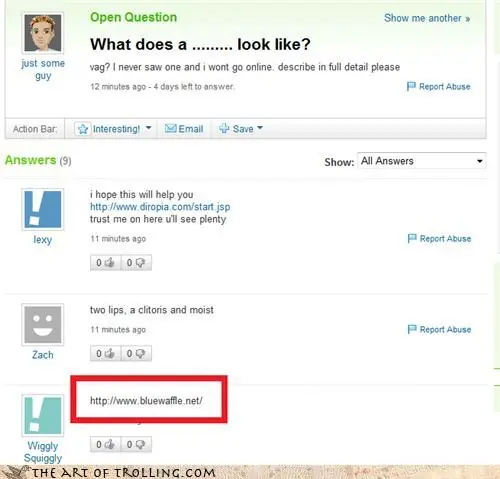The height and width of the screenshot is (479, 500).
Task: Click the star icon beside Interesting!
Action: click(x=83, y=129)
